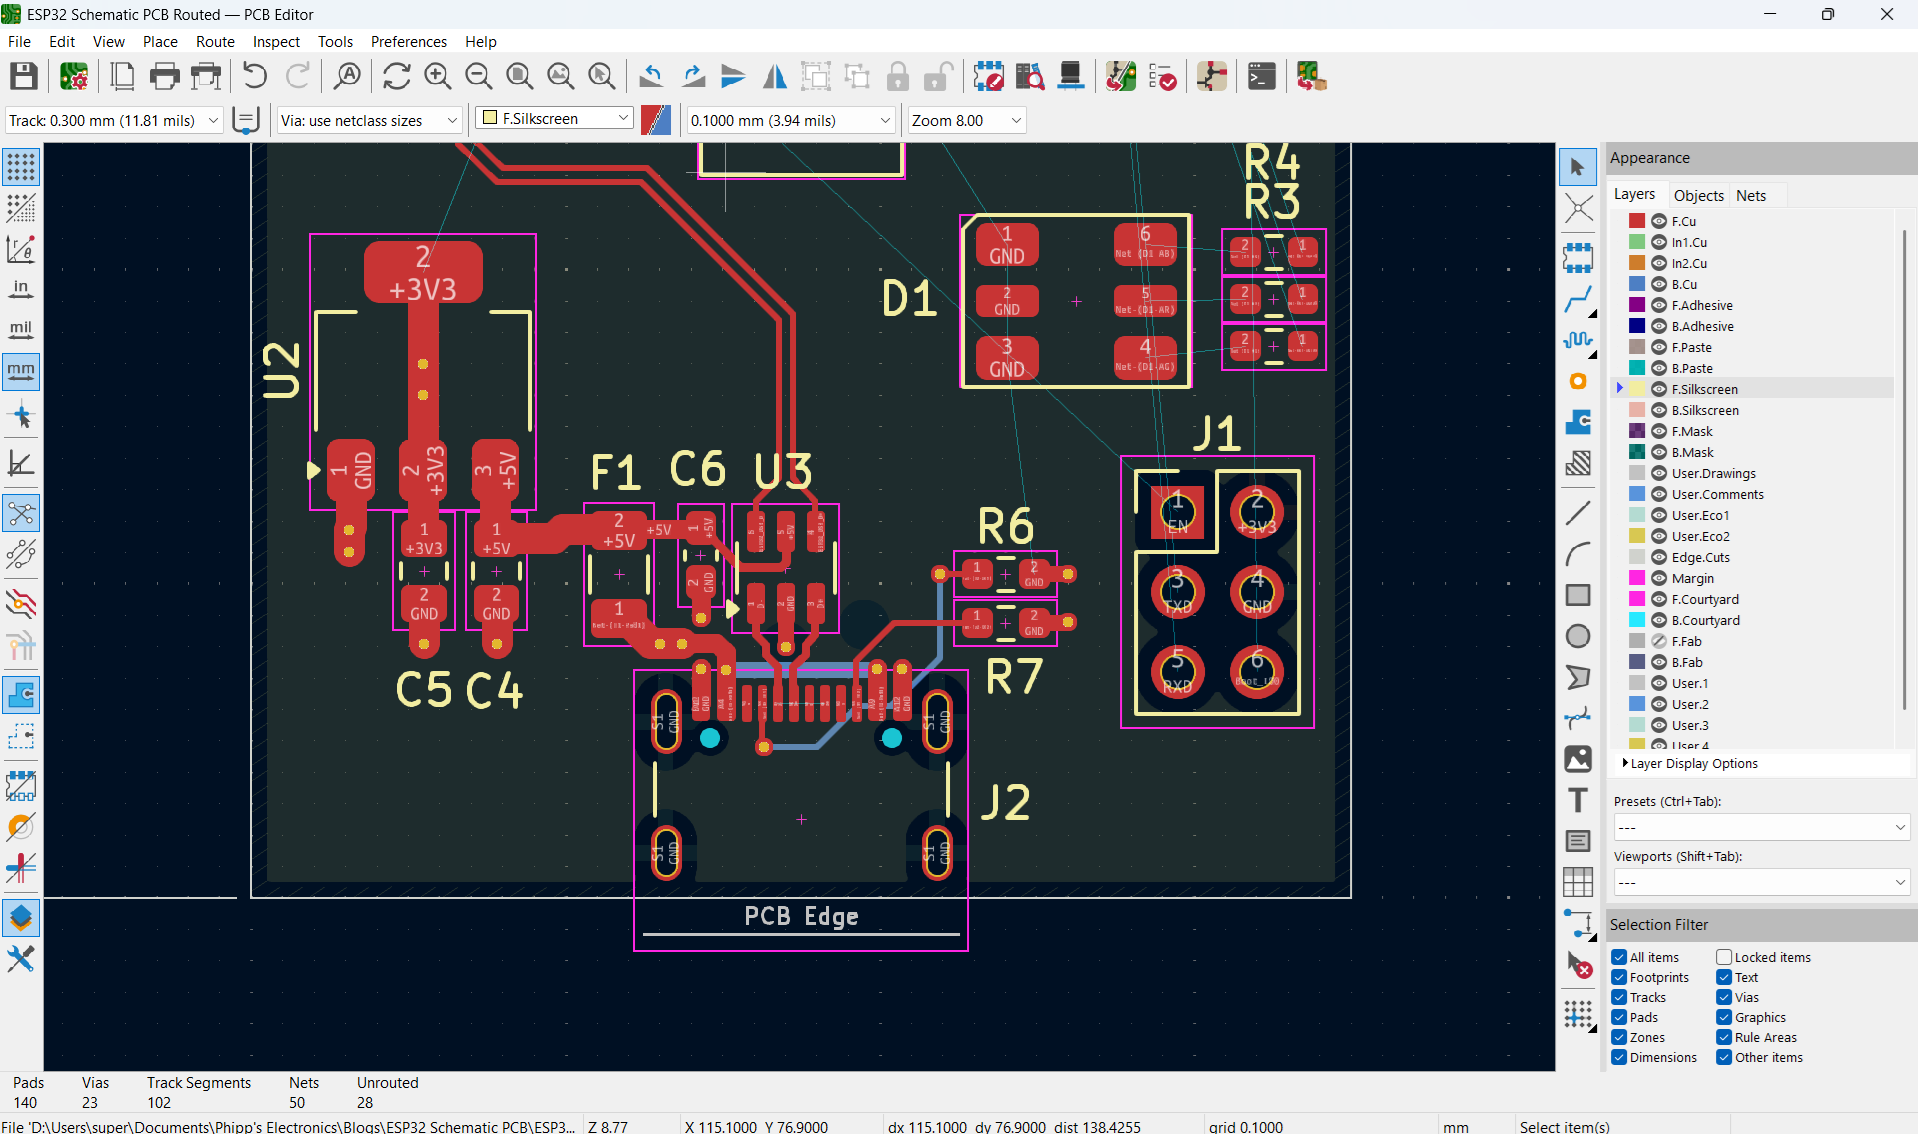Open the Route menu
The width and height of the screenshot is (1918, 1134).
coord(215,41)
